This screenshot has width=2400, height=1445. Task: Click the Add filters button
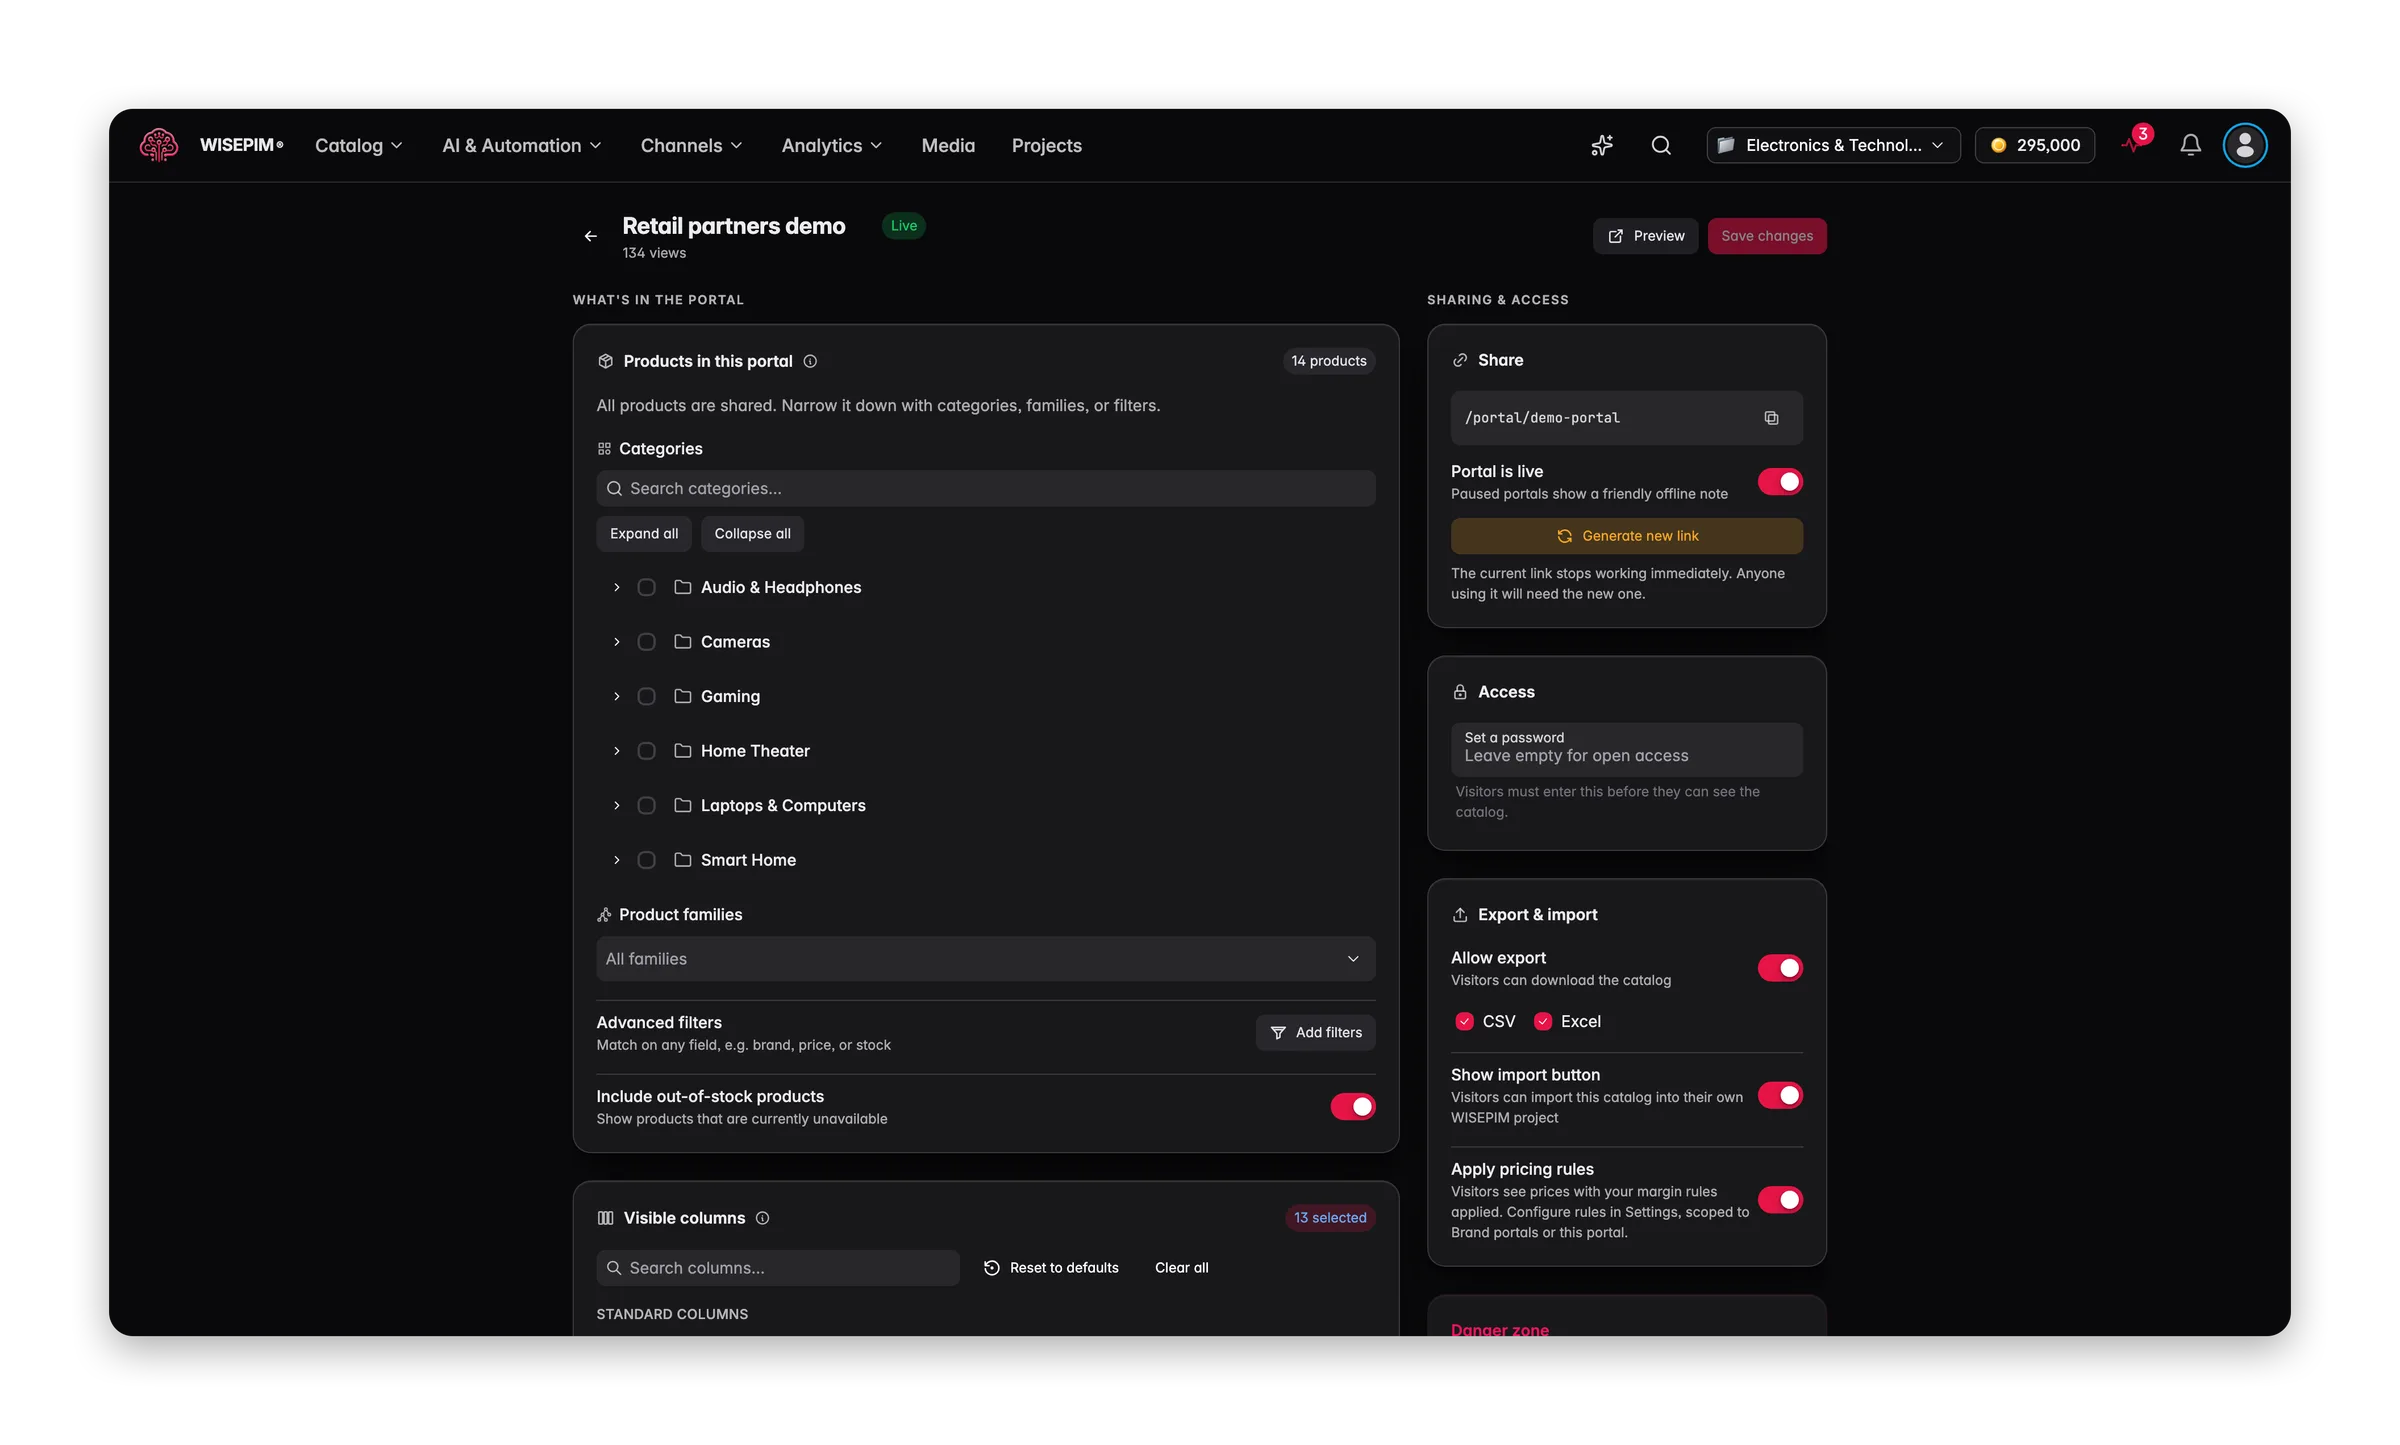[1315, 1033]
